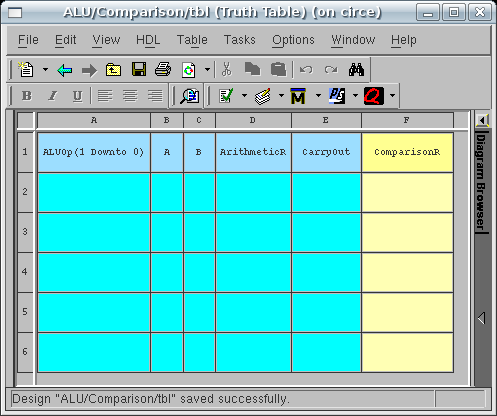This screenshot has width=497, height=416.
Task: Open the Tasks menu
Action: coord(240,40)
